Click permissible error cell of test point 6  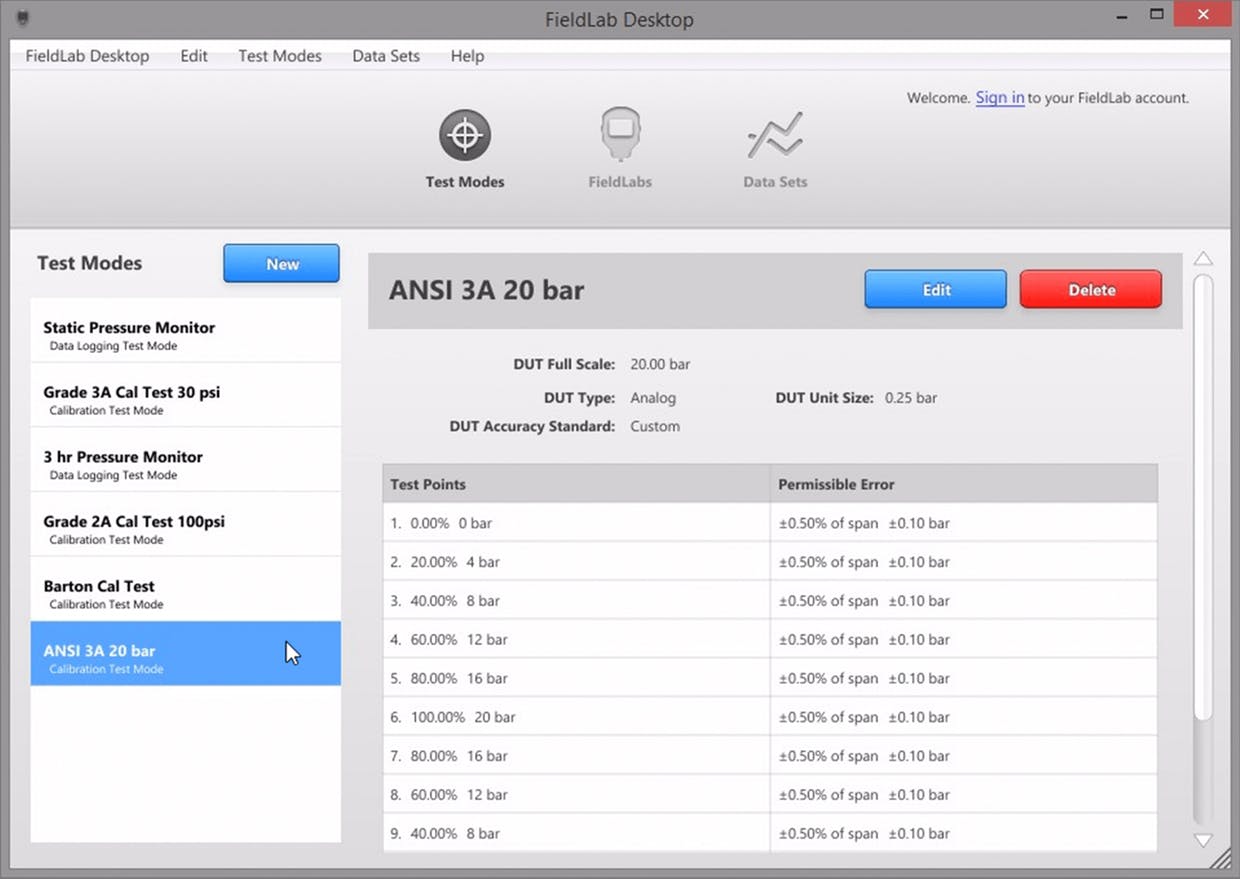pyautogui.click(x=964, y=717)
